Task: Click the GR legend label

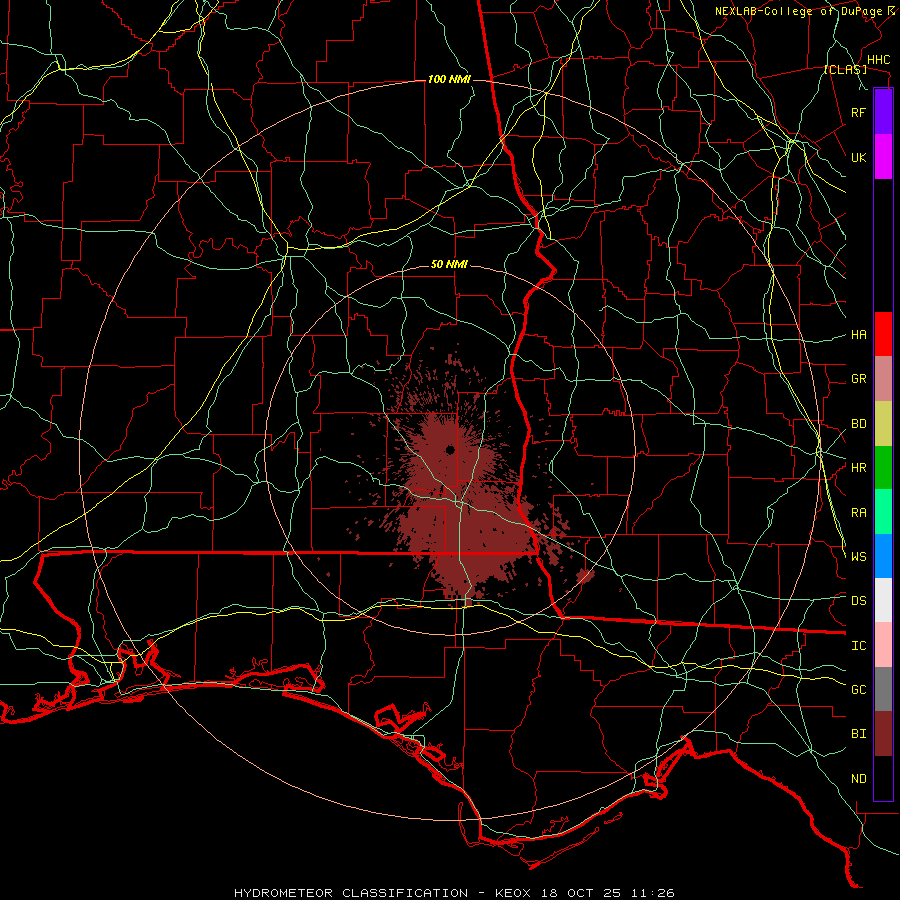Action: pos(858,379)
